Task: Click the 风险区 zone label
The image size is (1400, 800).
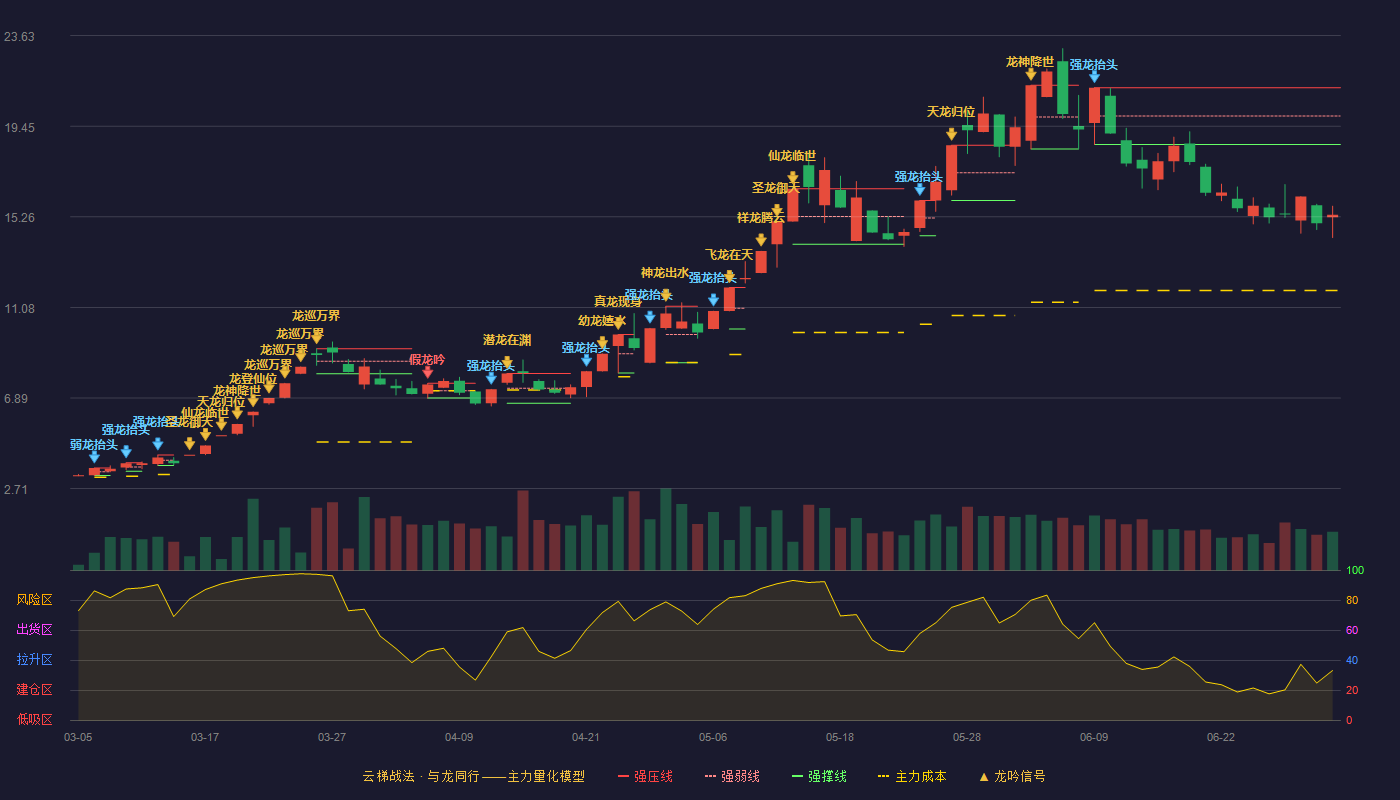Action: tap(34, 600)
